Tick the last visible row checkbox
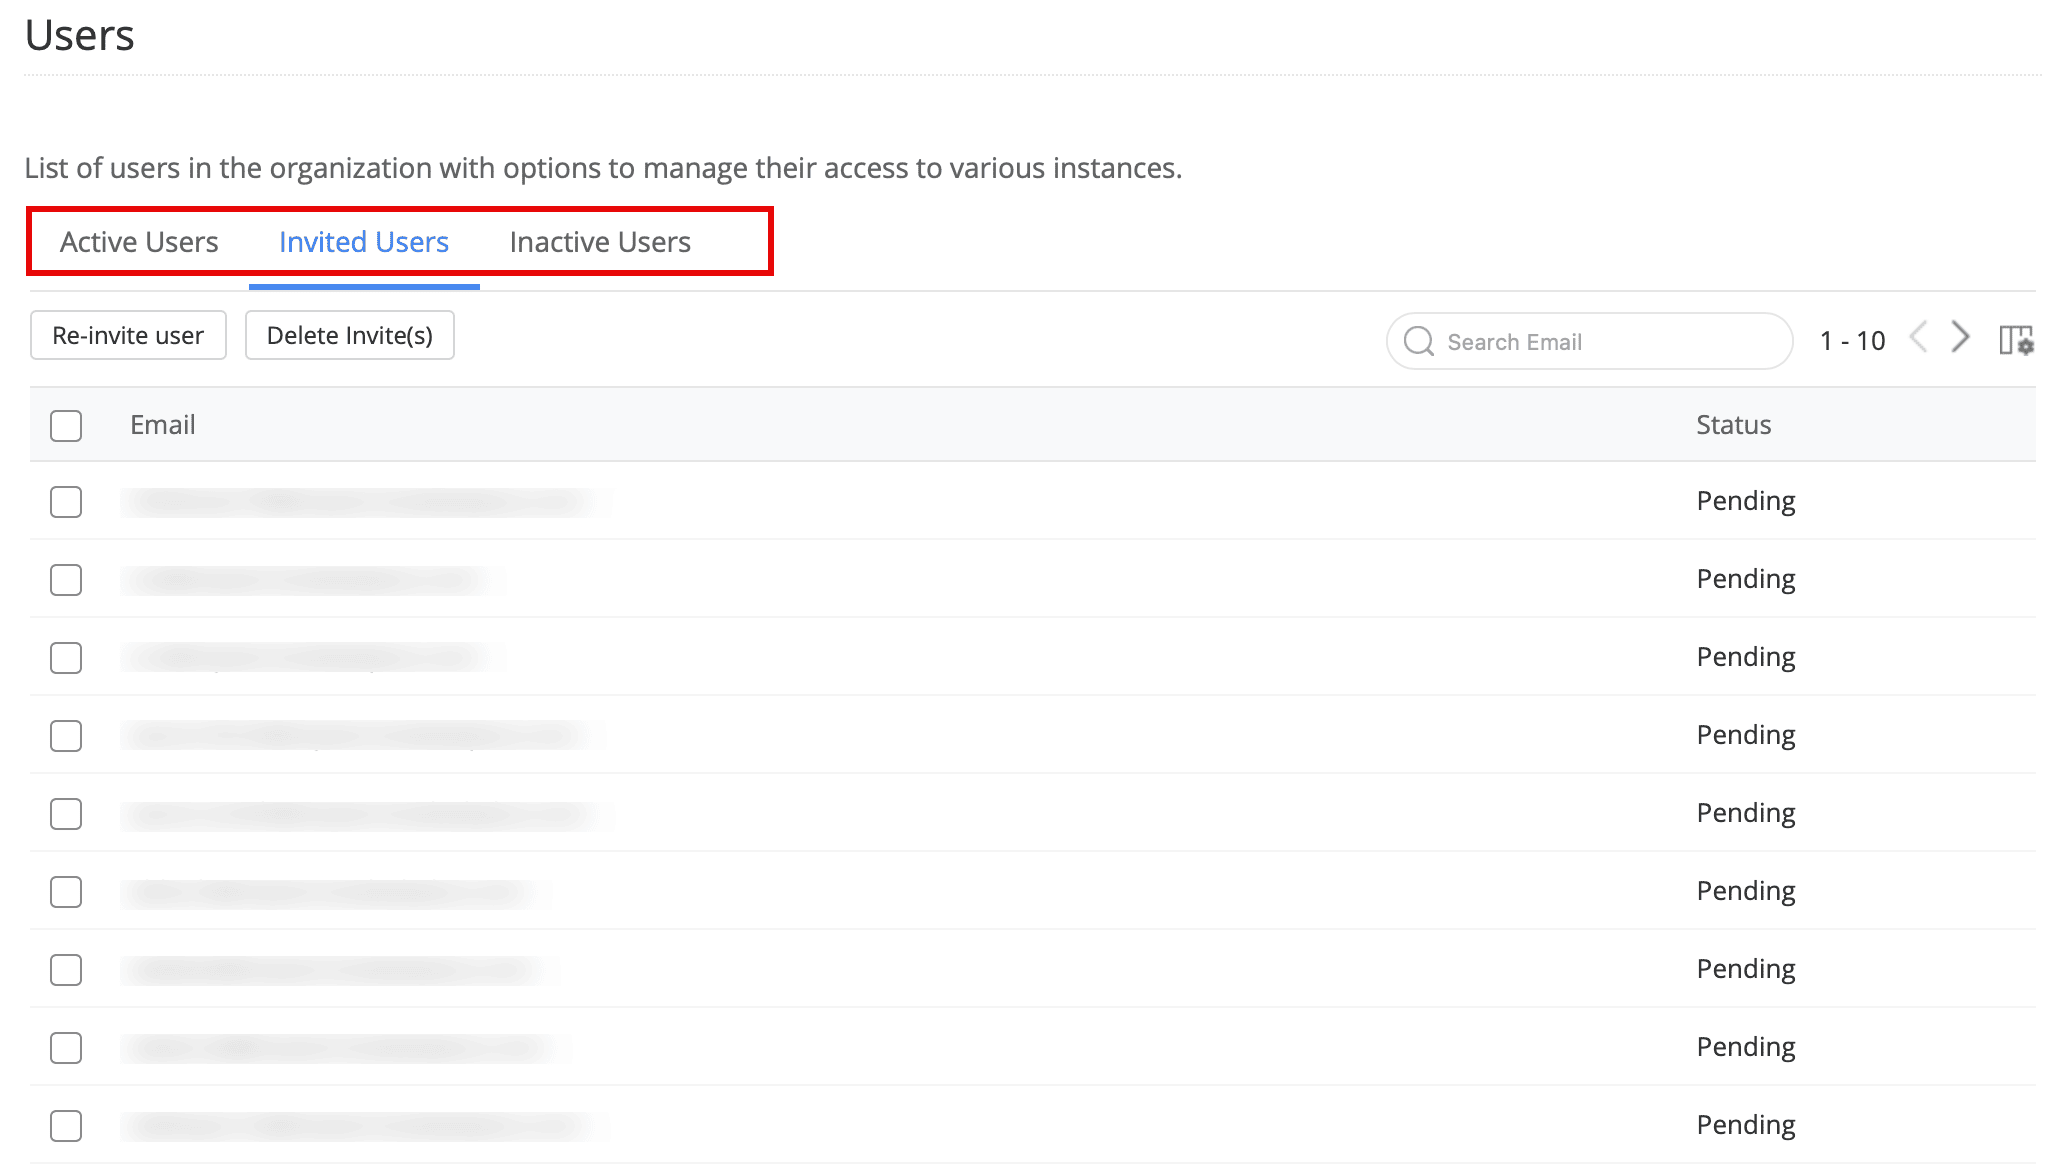Screen dimensions: 2048x1170 (x=66, y=1126)
